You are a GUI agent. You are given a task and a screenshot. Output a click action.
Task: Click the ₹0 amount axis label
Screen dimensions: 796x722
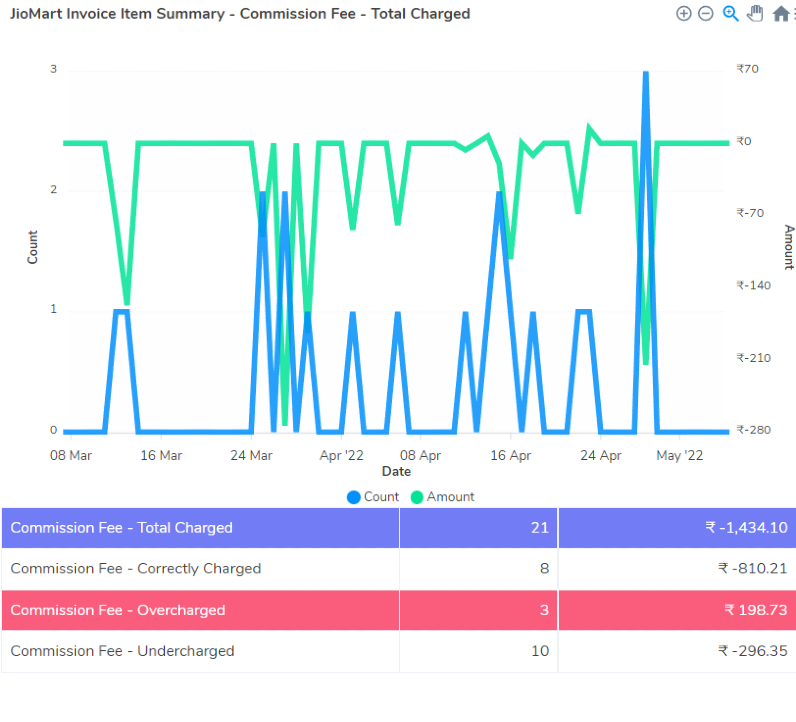coord(744,141)
